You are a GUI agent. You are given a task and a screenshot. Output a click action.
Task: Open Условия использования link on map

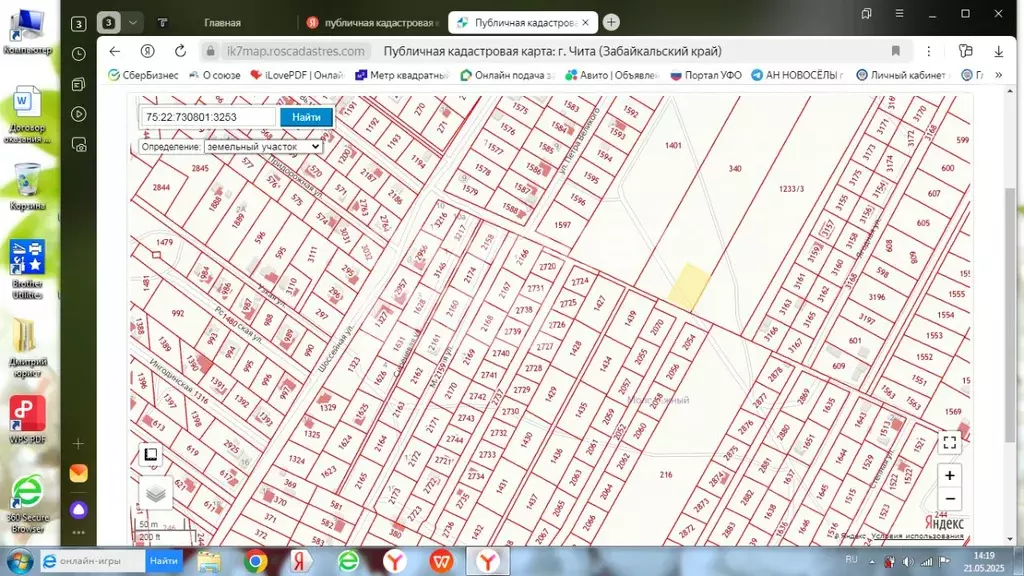click(x=917, y=536)
